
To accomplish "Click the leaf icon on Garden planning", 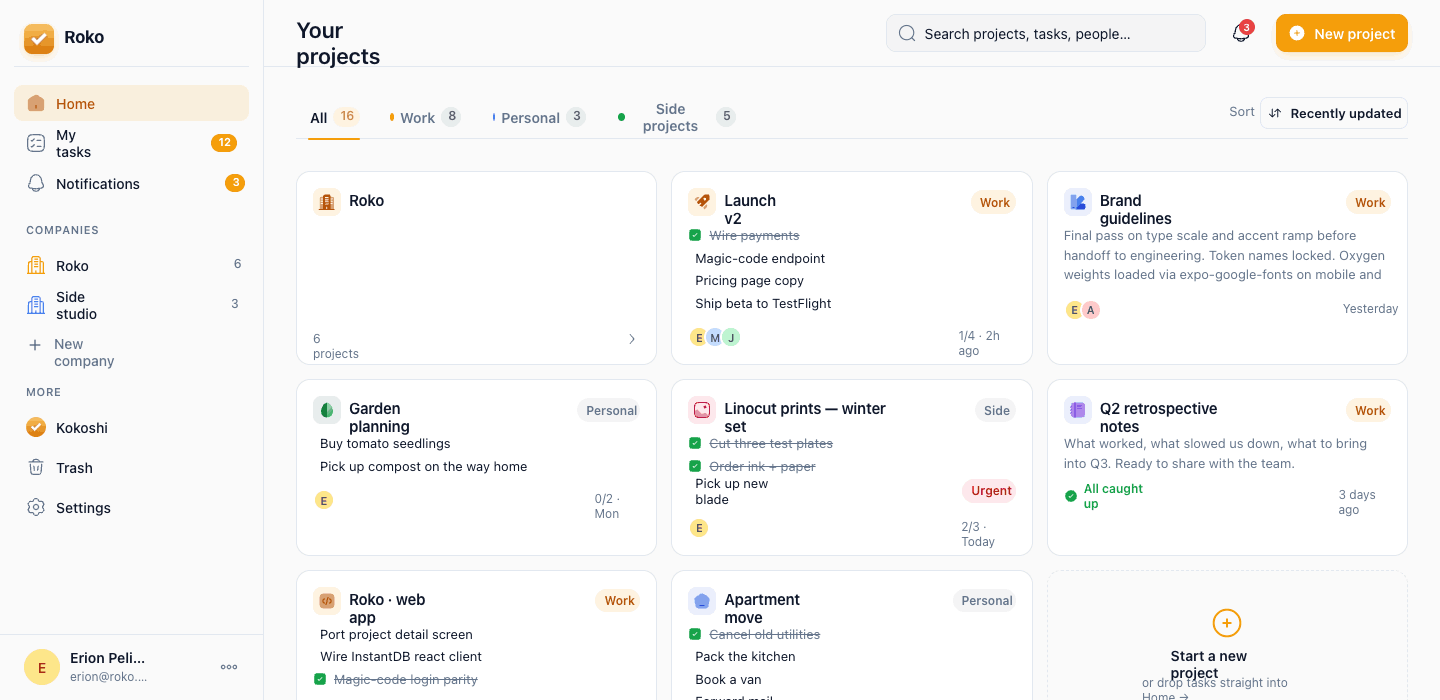I will pyautogui.click(x=327, y=410).
